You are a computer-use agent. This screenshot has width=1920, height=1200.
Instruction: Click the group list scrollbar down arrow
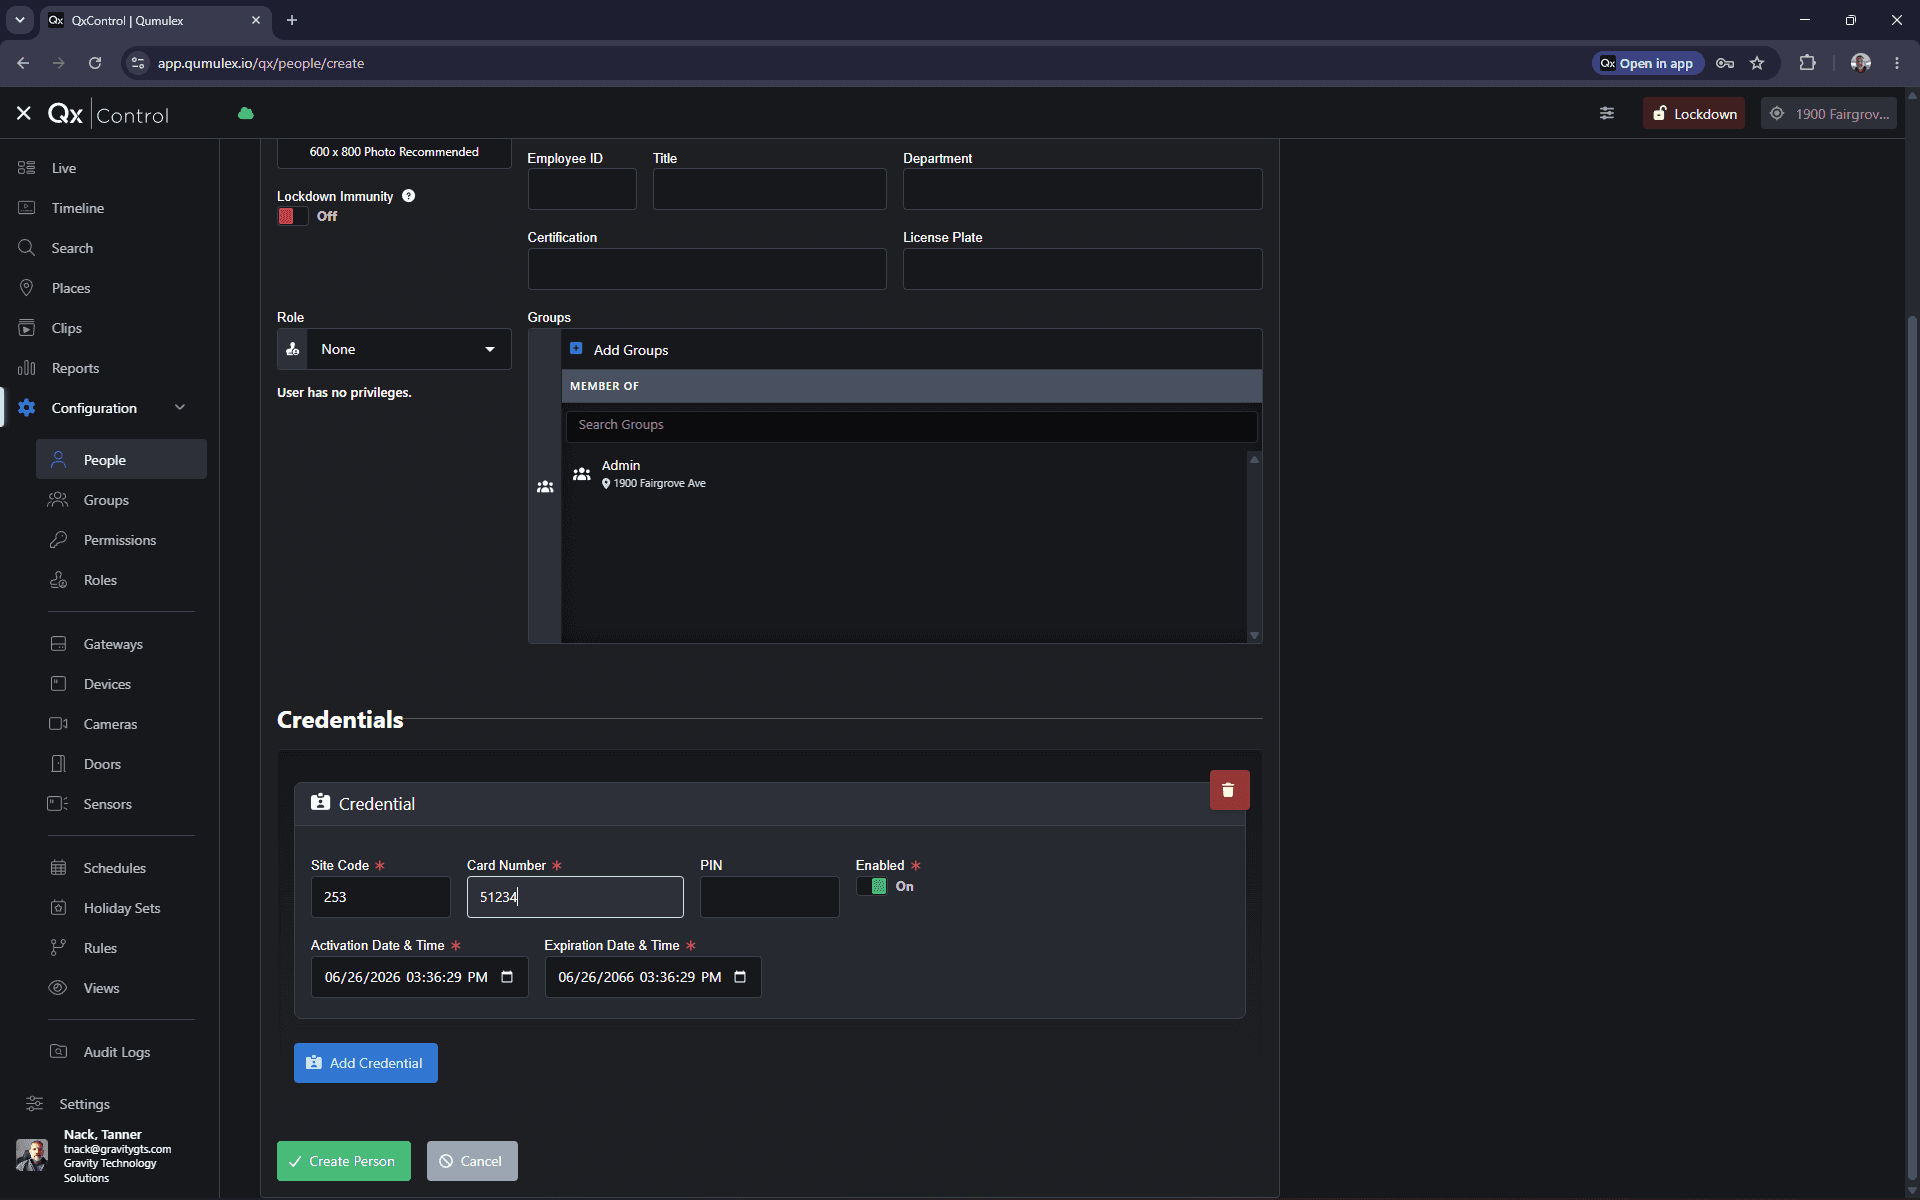pyautogui.click(x=1254, y=635)
